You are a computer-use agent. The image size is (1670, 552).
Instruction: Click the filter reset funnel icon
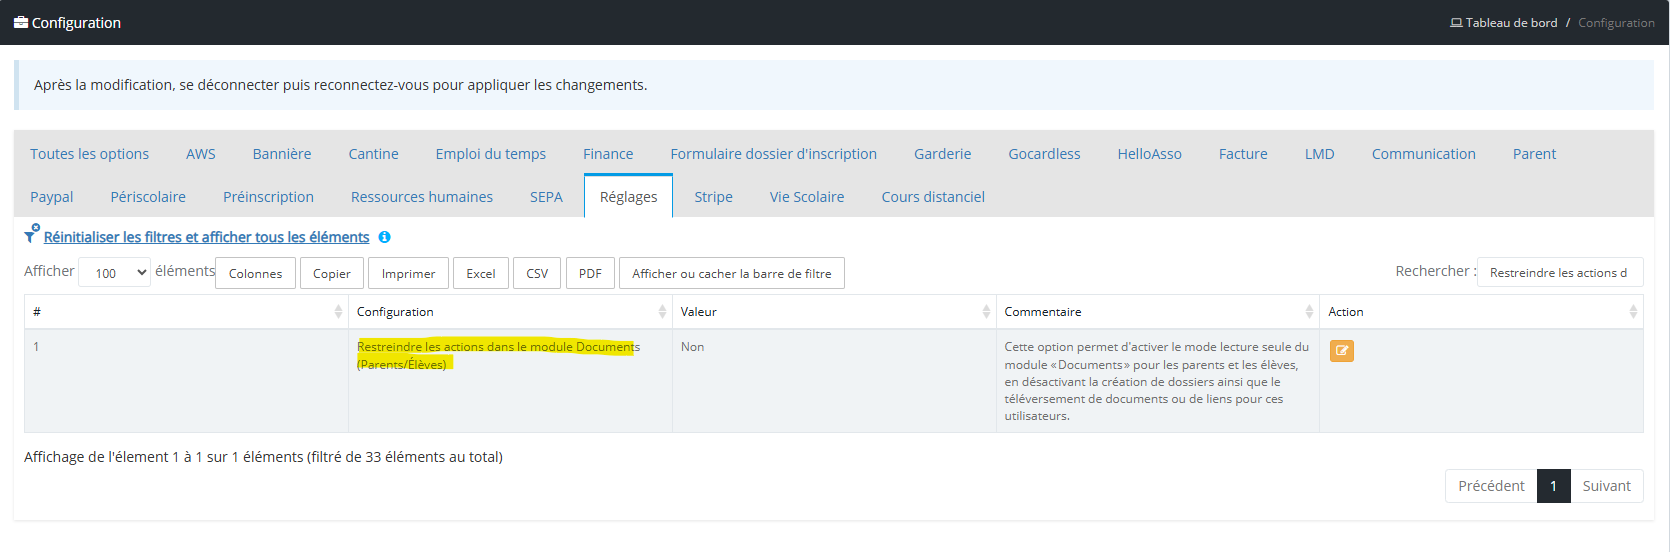coord(32,235)
